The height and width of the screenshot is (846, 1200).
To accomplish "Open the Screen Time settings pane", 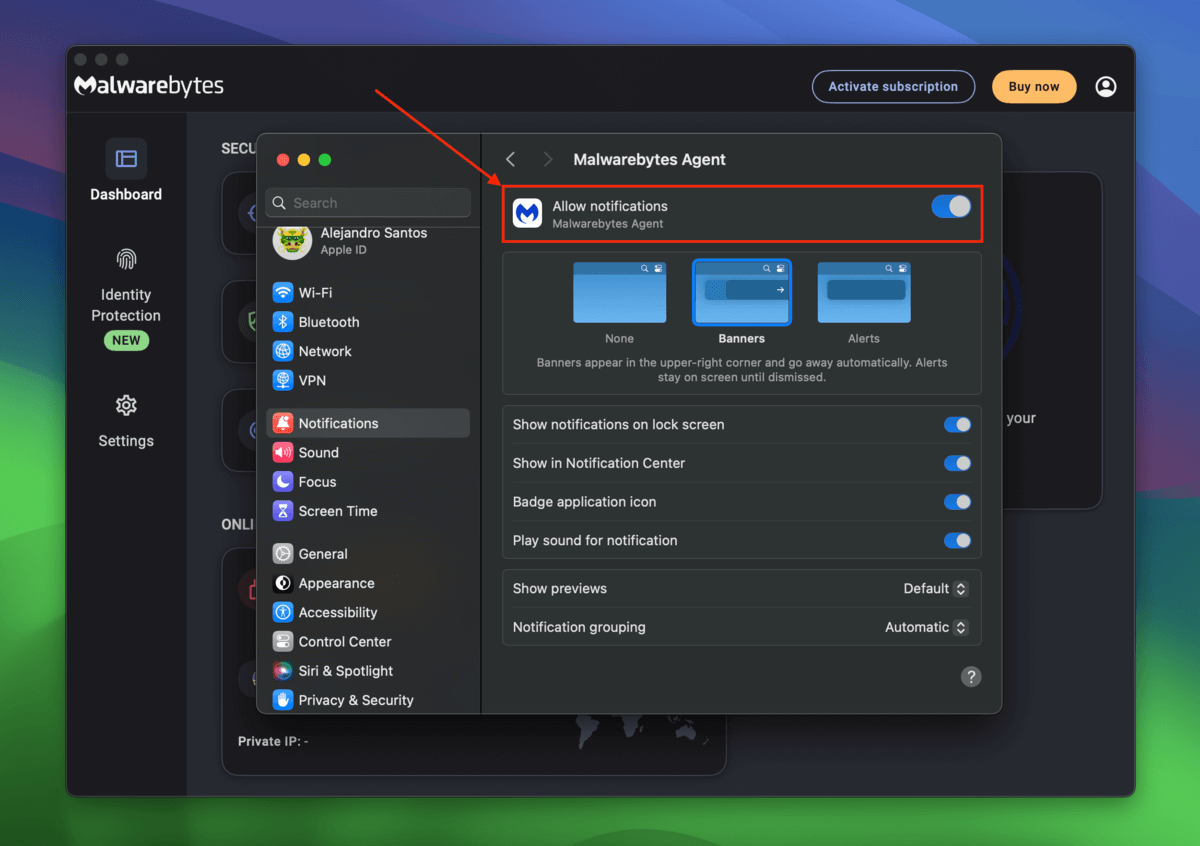I will click(368, 510).
